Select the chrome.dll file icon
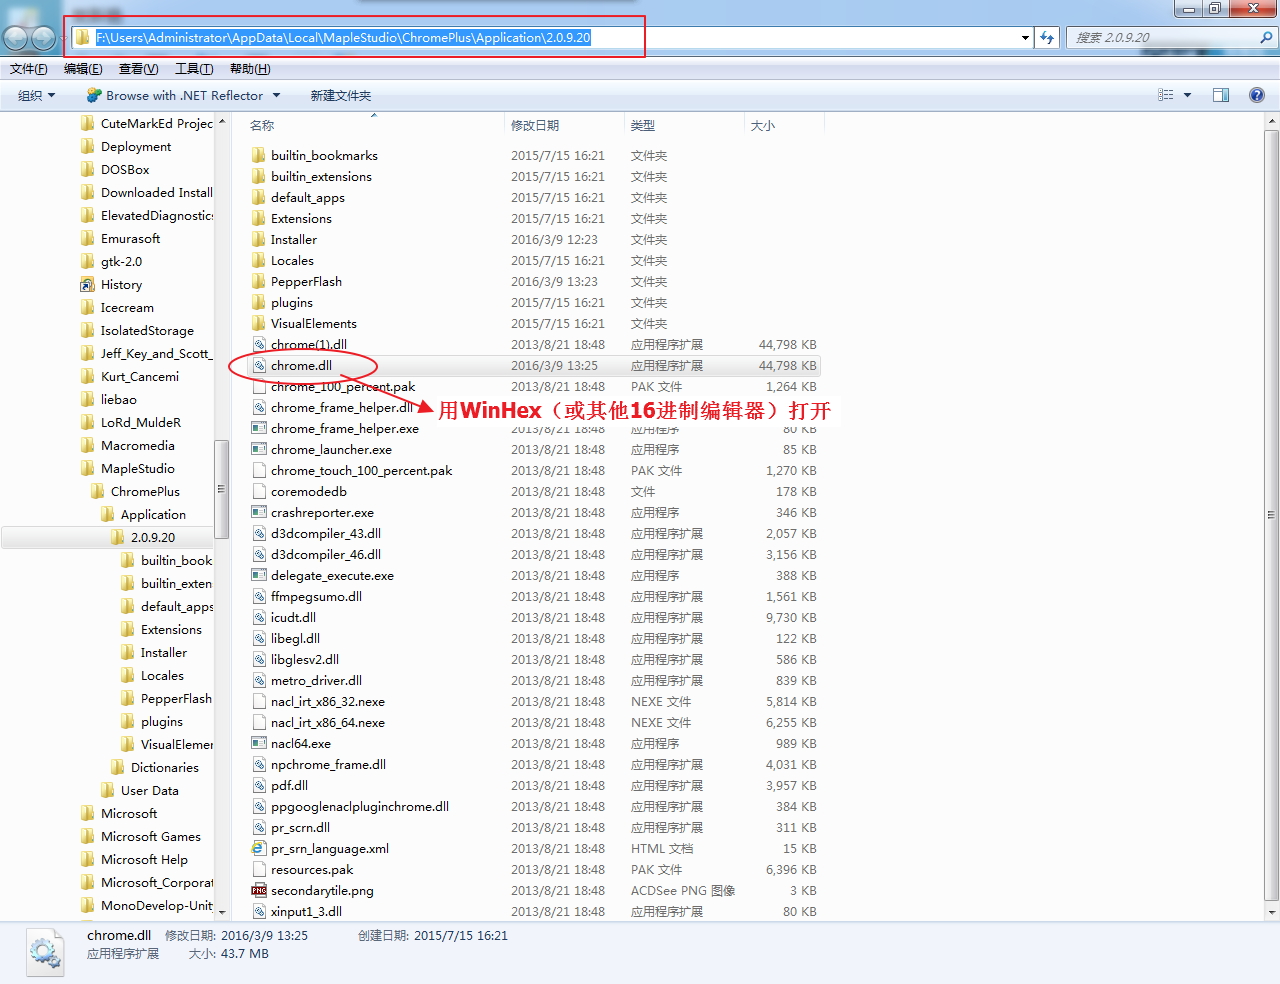 pyautogui.click(x=259, y=366)
